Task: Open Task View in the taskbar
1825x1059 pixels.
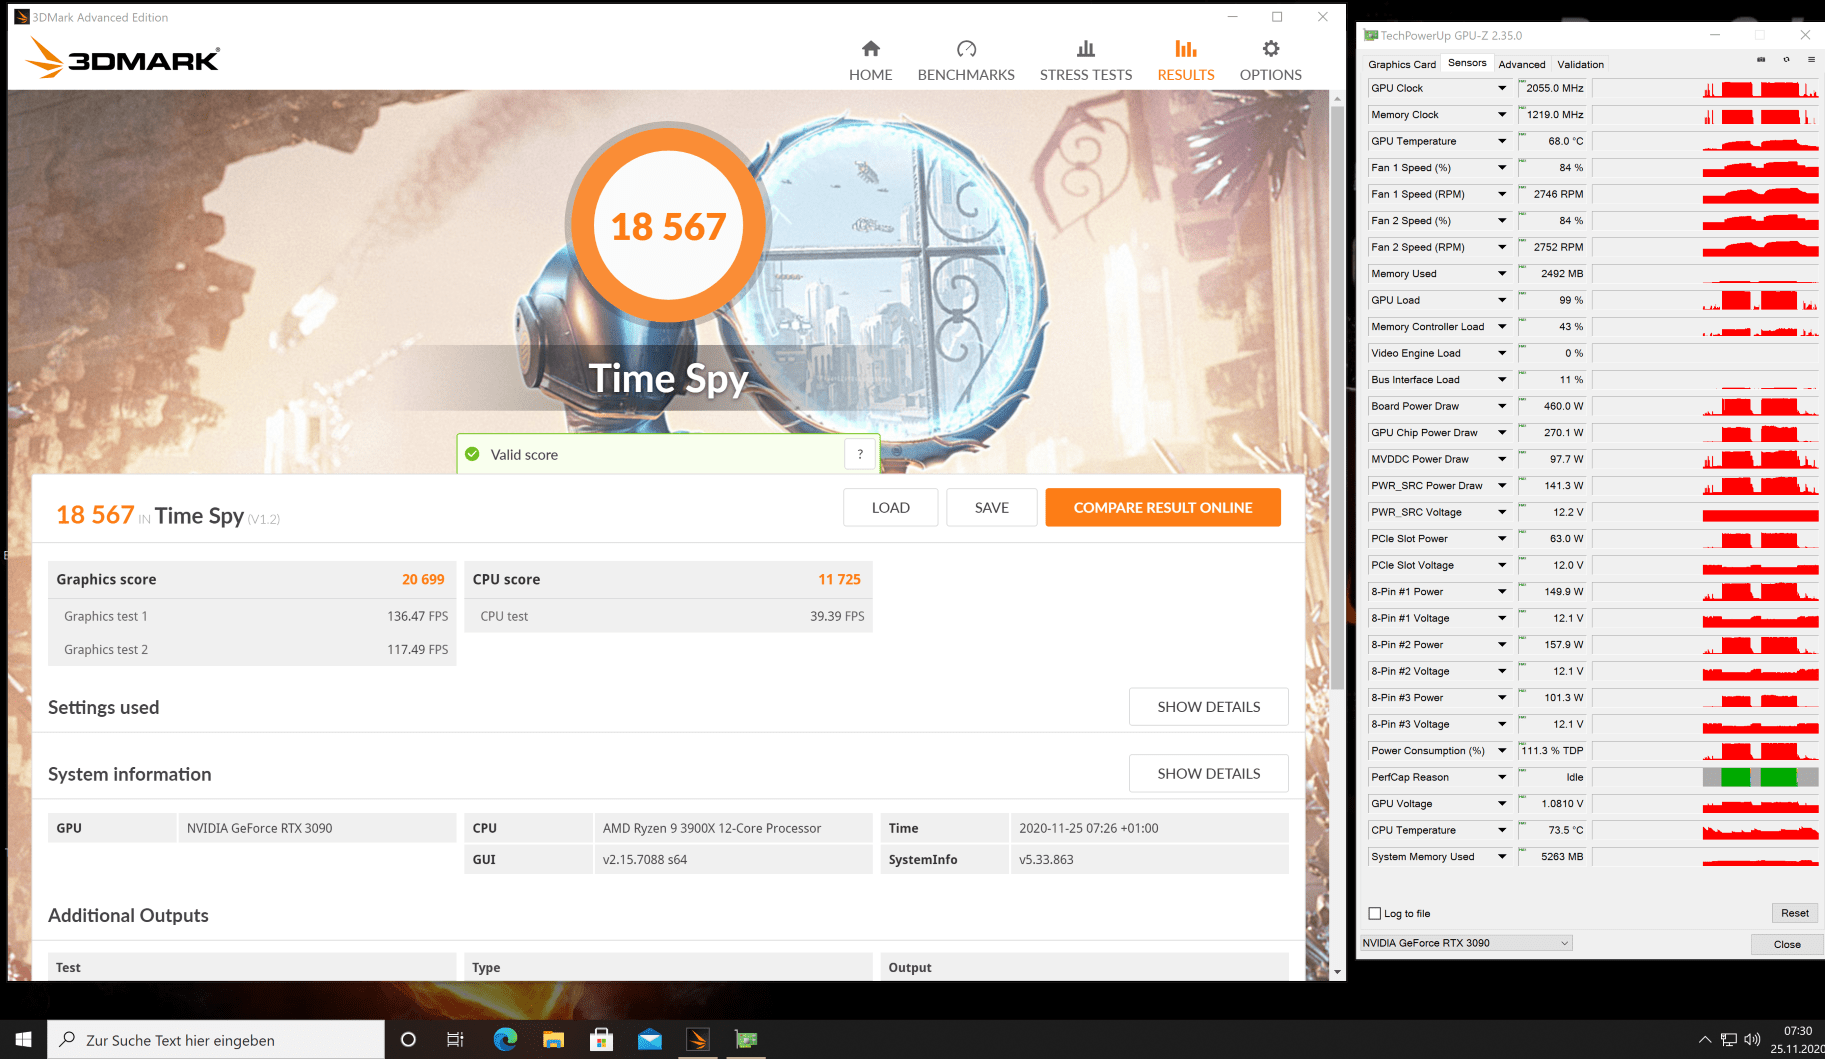Action: coord(455,1040)
